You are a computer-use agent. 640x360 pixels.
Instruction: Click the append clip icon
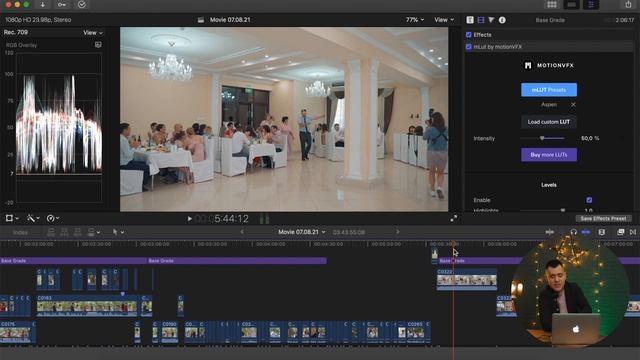pos(78,232)
